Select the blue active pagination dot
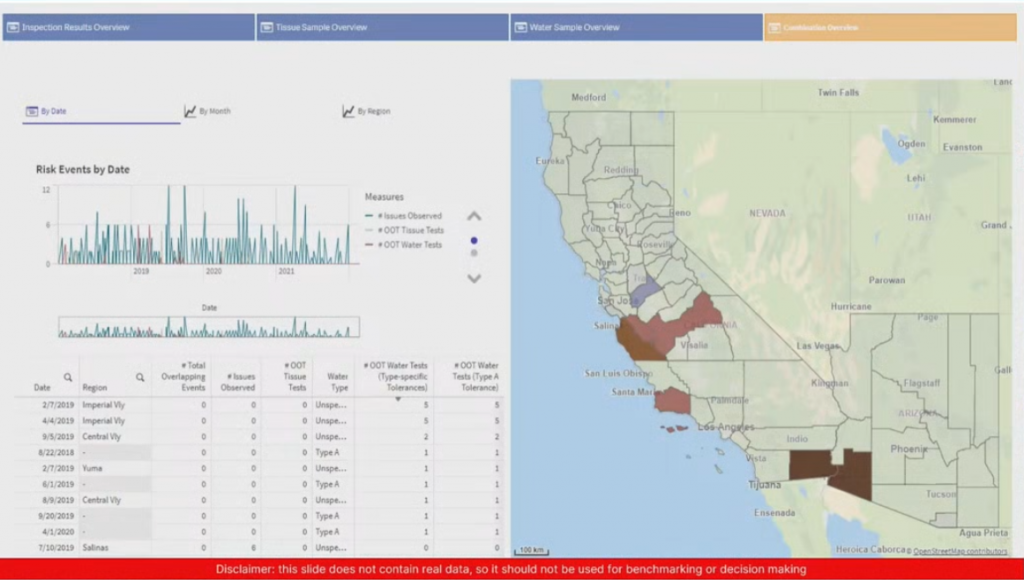 474,241
